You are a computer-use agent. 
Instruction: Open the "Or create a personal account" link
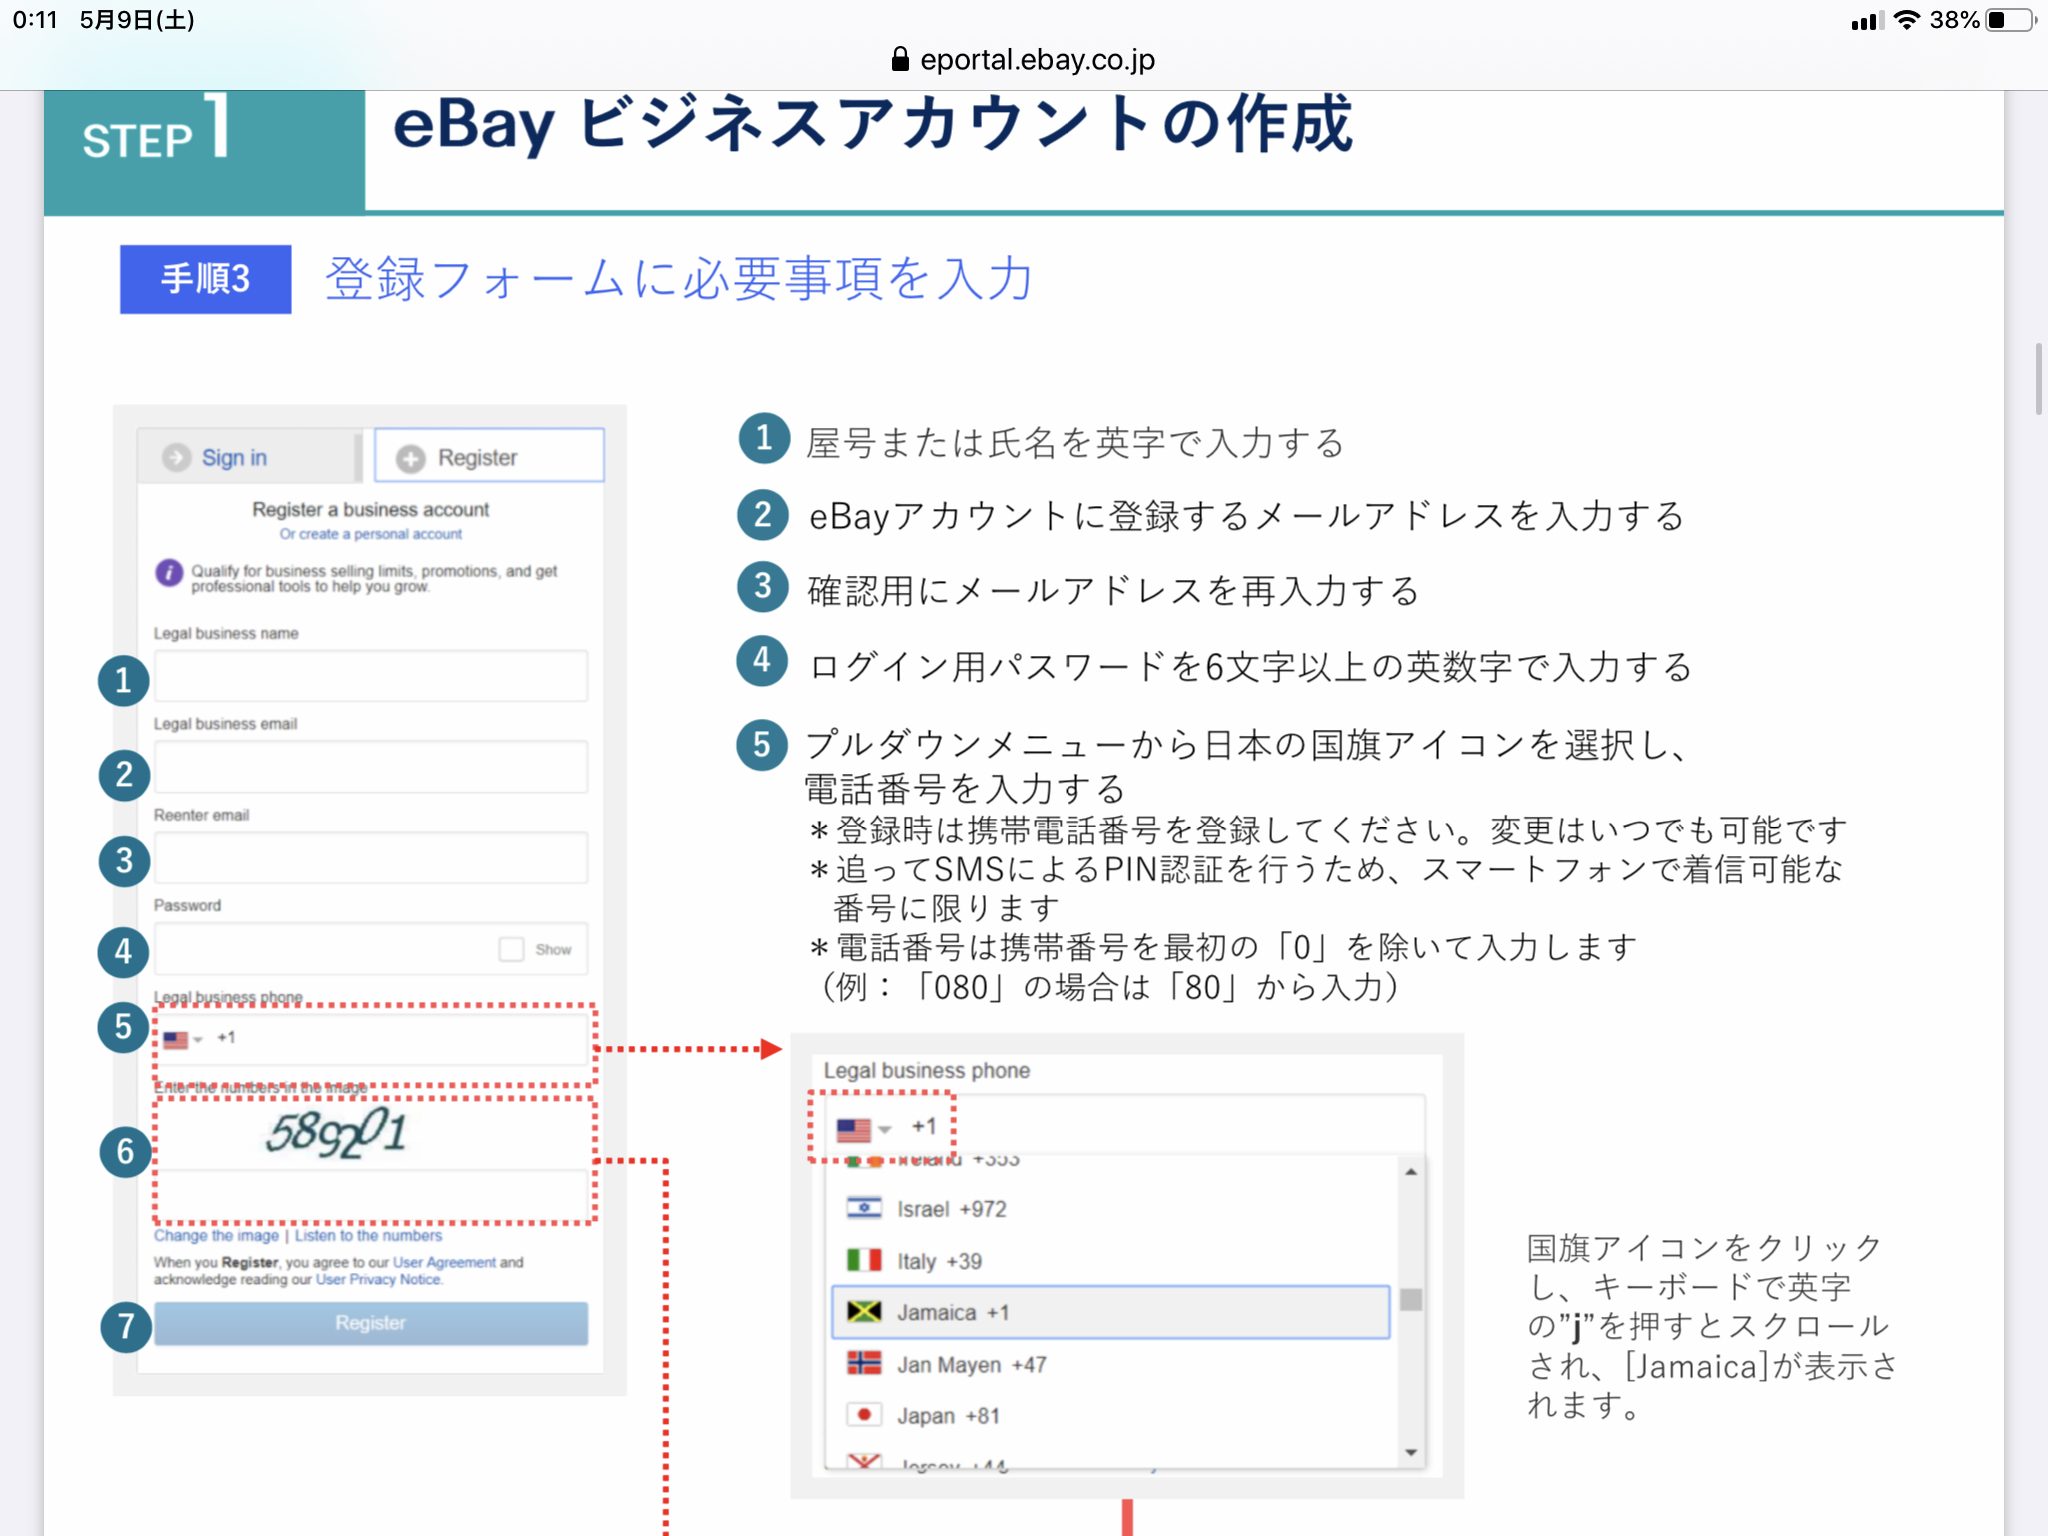click(x=370, y=534)
